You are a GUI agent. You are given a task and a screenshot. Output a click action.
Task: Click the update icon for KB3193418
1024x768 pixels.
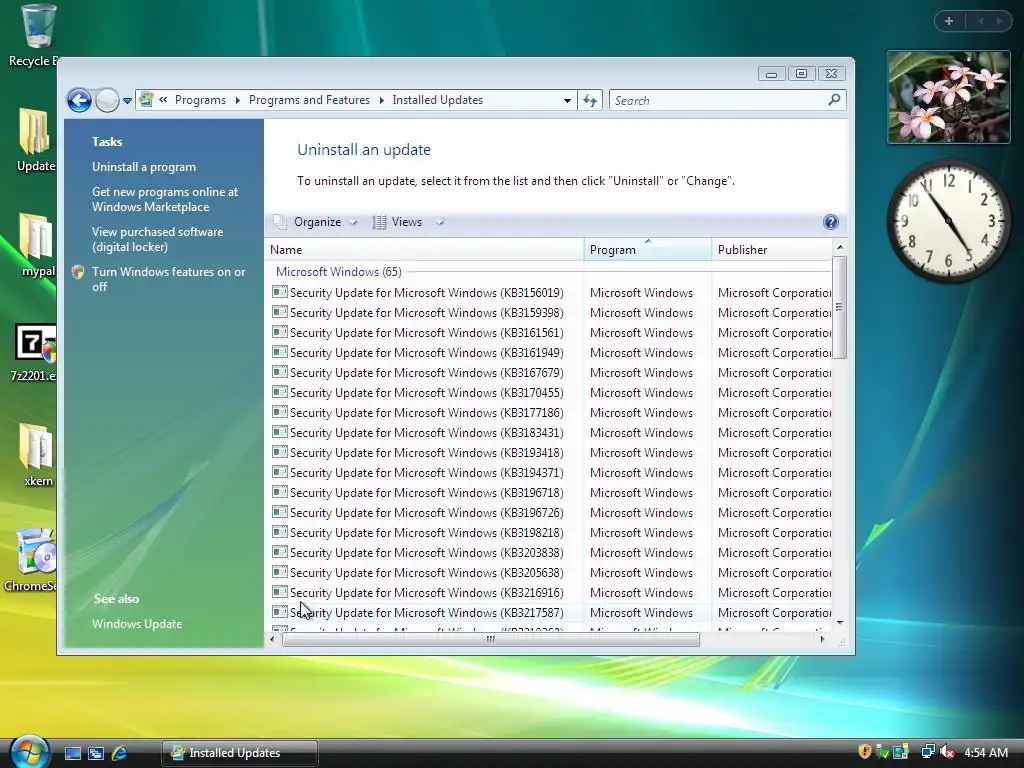280,452
